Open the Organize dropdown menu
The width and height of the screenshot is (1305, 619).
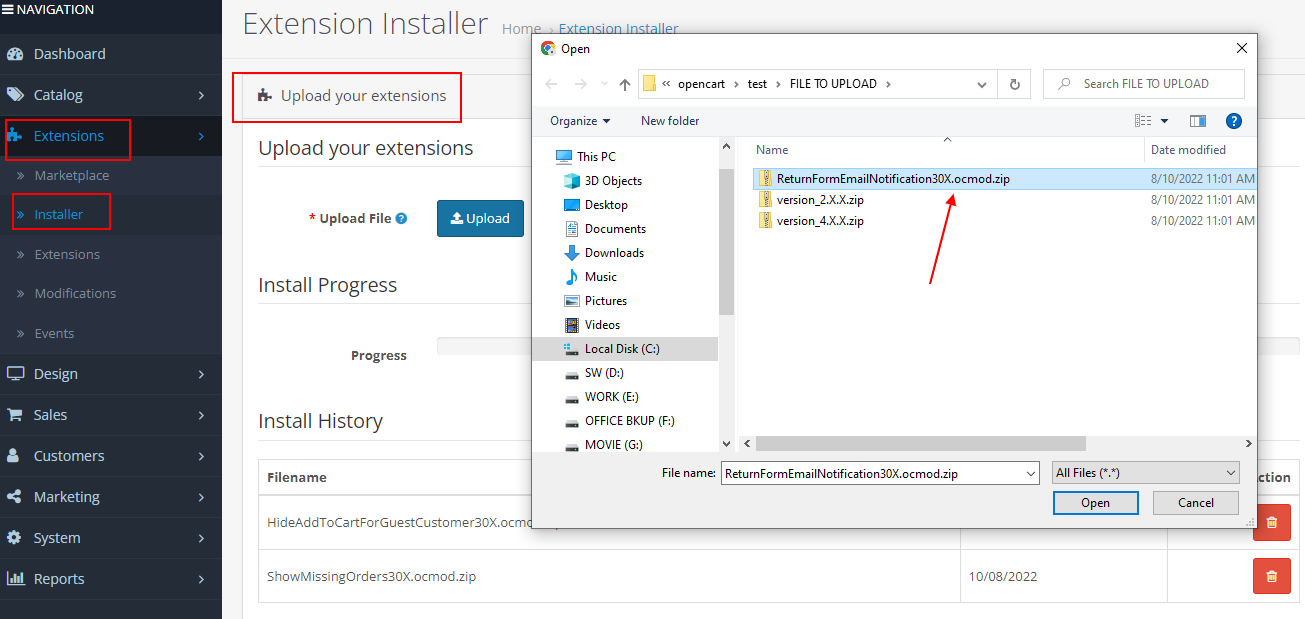click(x=580, y=121)
